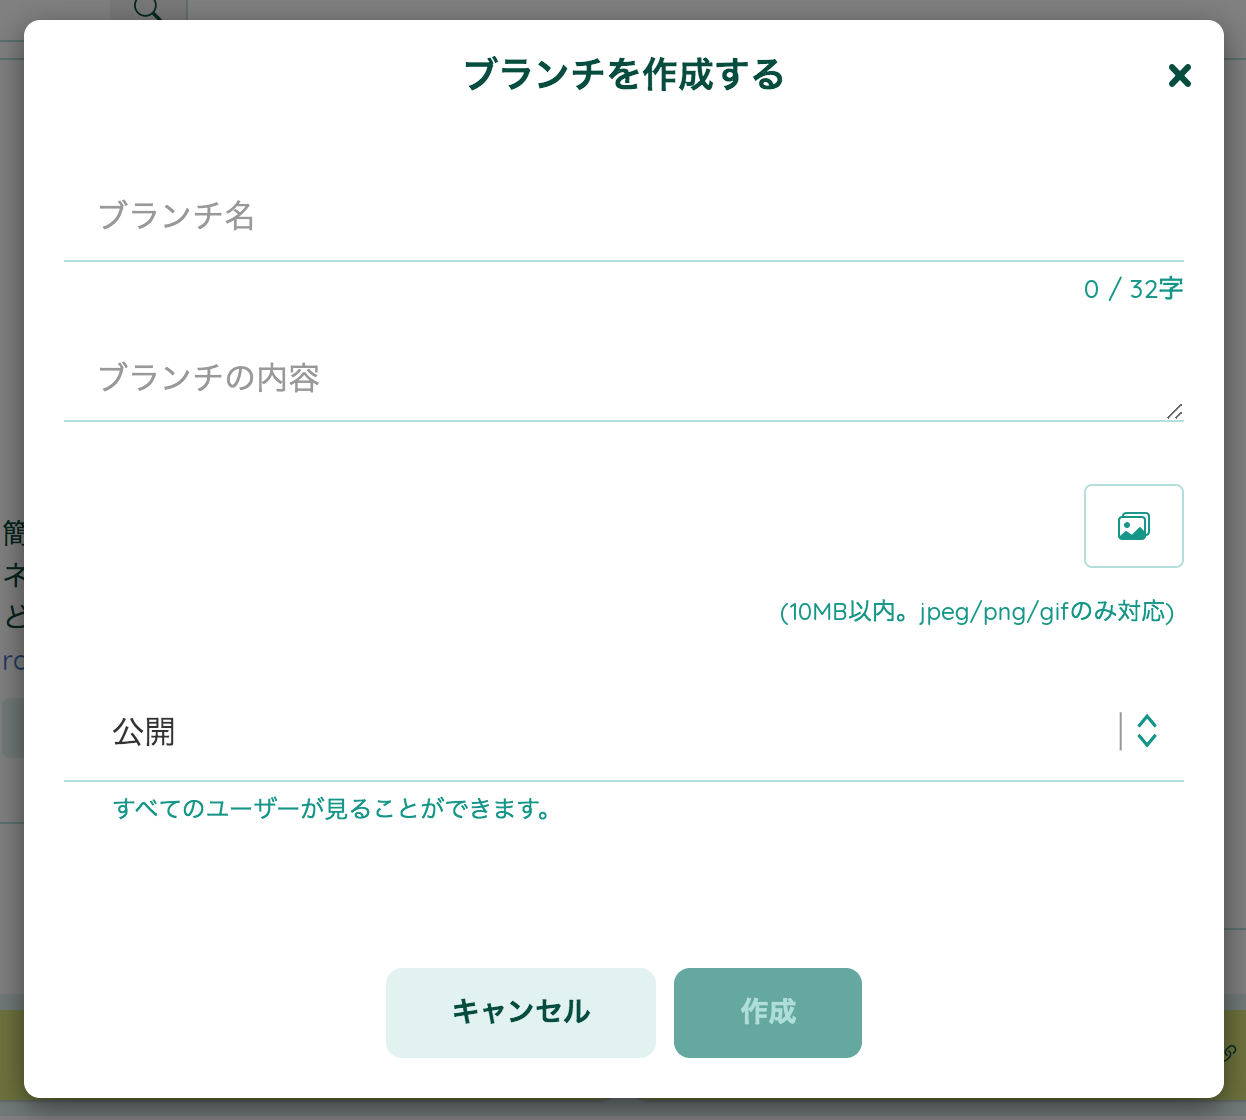Click the 0 / 32字 character counter
This screenshot has height=1120, width=1246.
coord(1132,289)
